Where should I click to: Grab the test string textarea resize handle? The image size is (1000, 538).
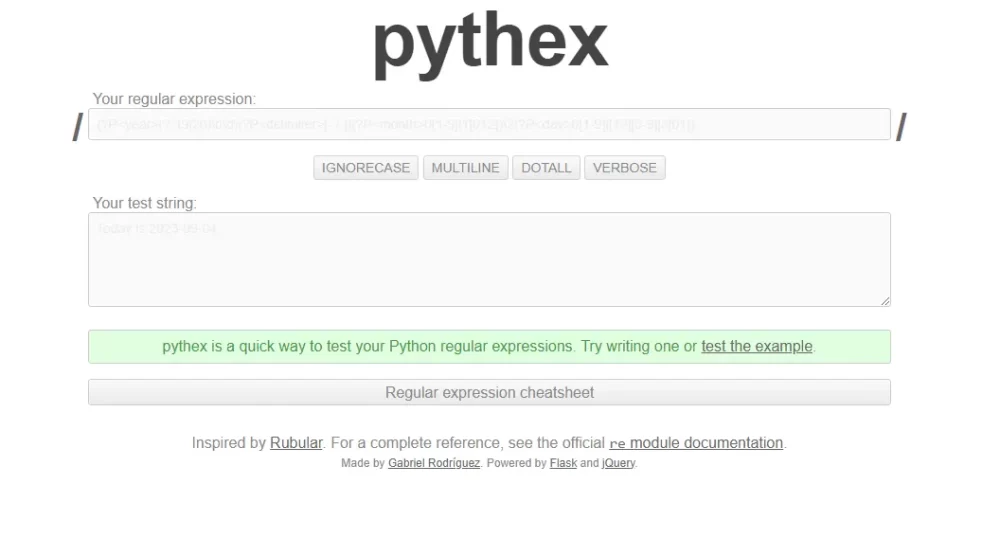coord(885,301)
